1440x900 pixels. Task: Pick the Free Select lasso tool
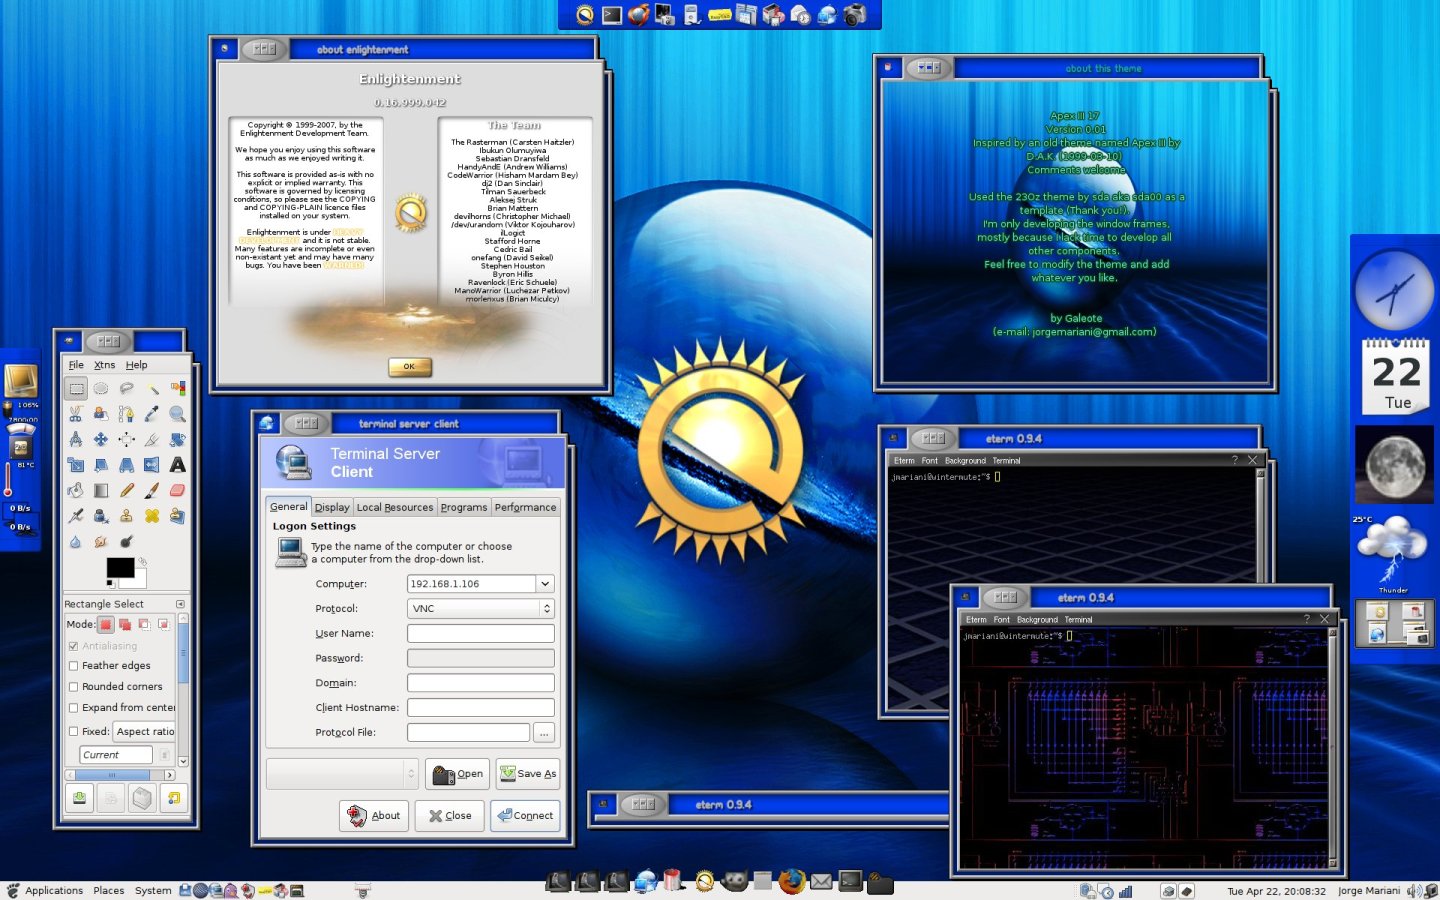[127, 388]
